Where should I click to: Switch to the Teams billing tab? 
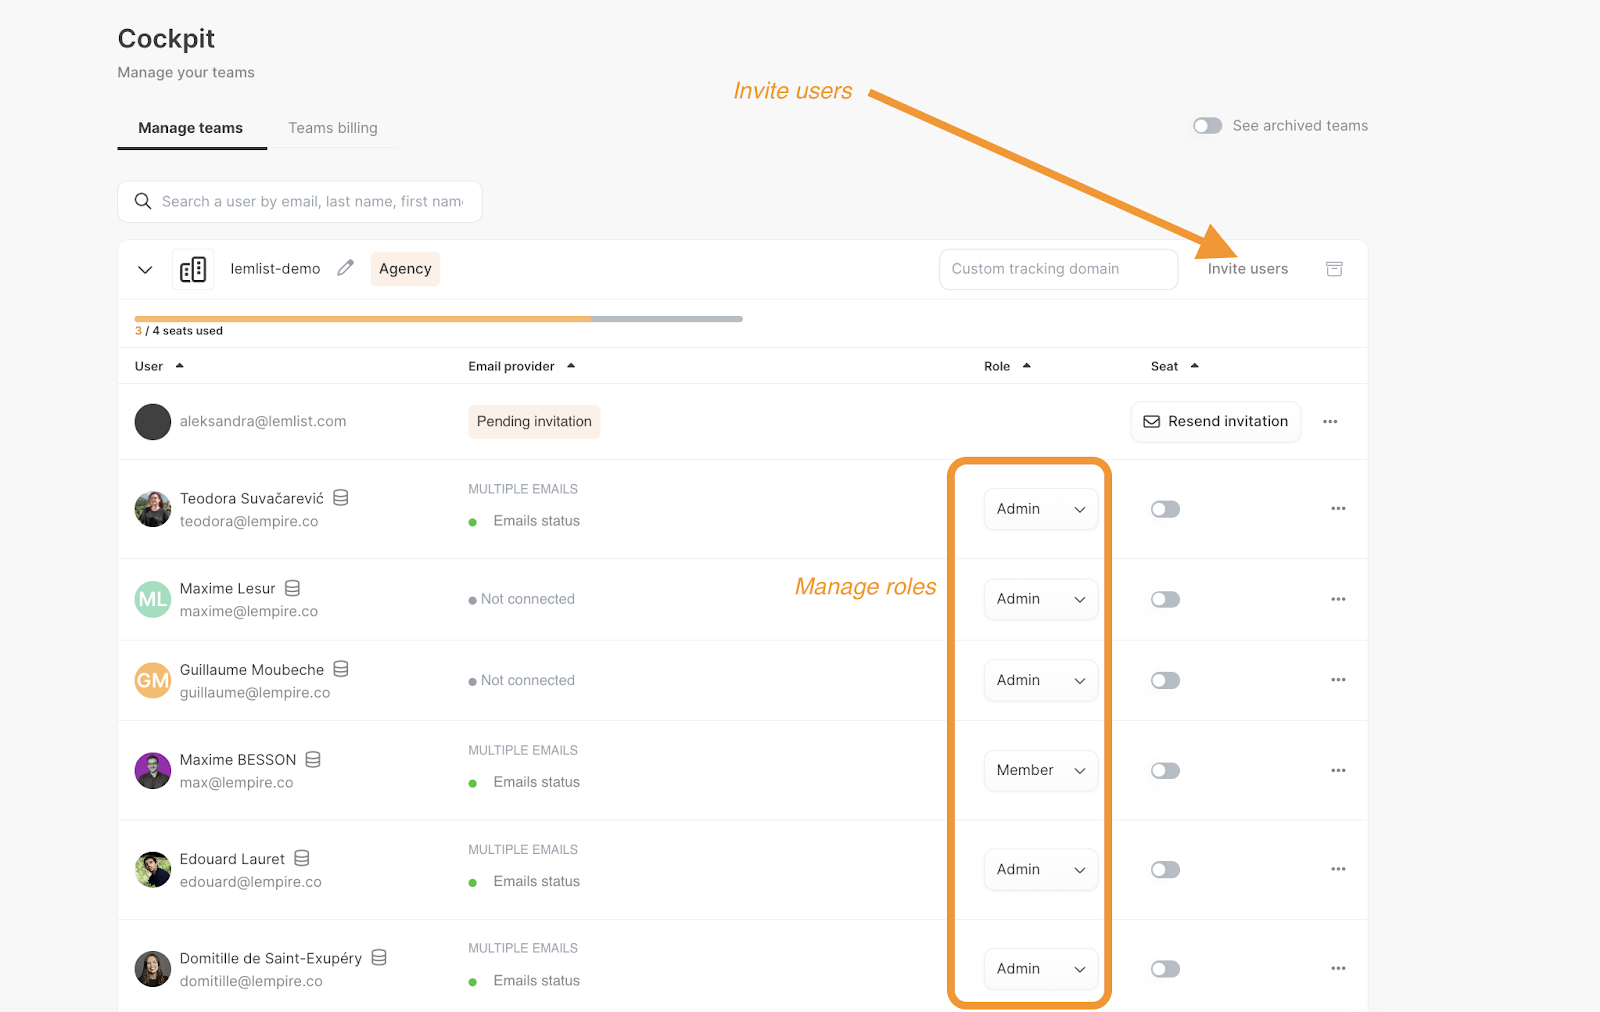point(333,128)
